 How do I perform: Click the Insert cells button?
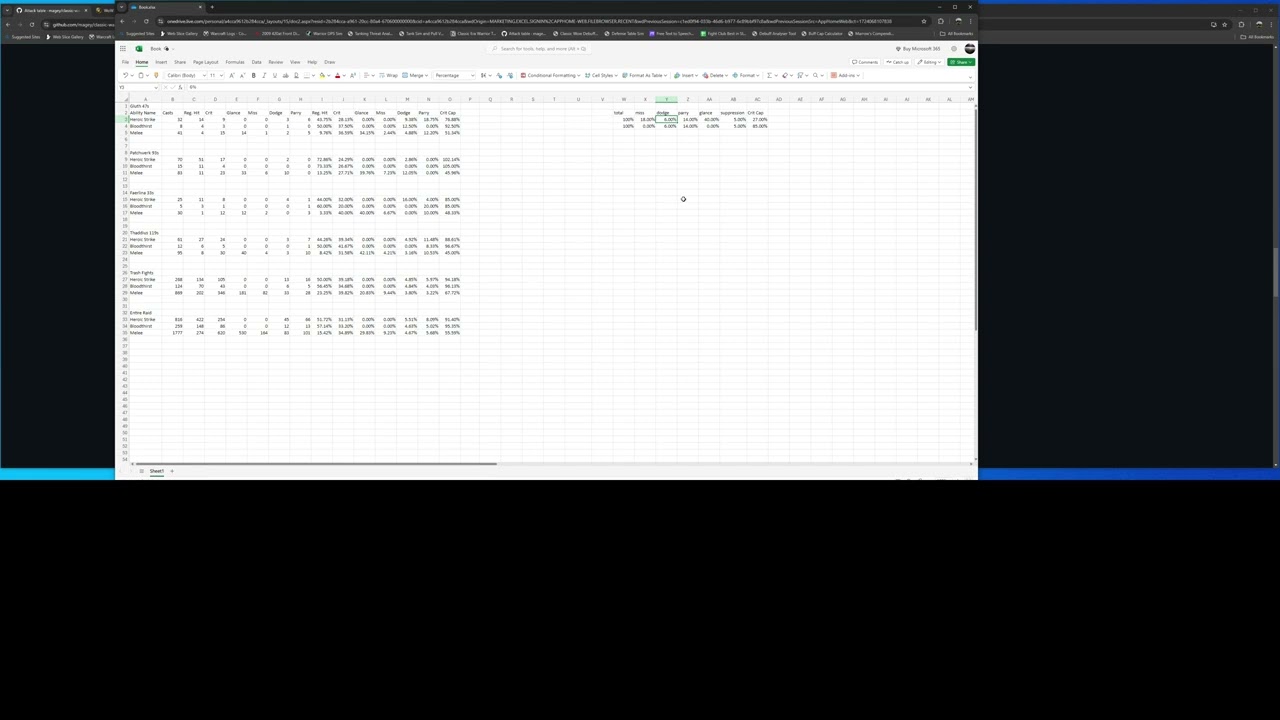tap(686, 75)
